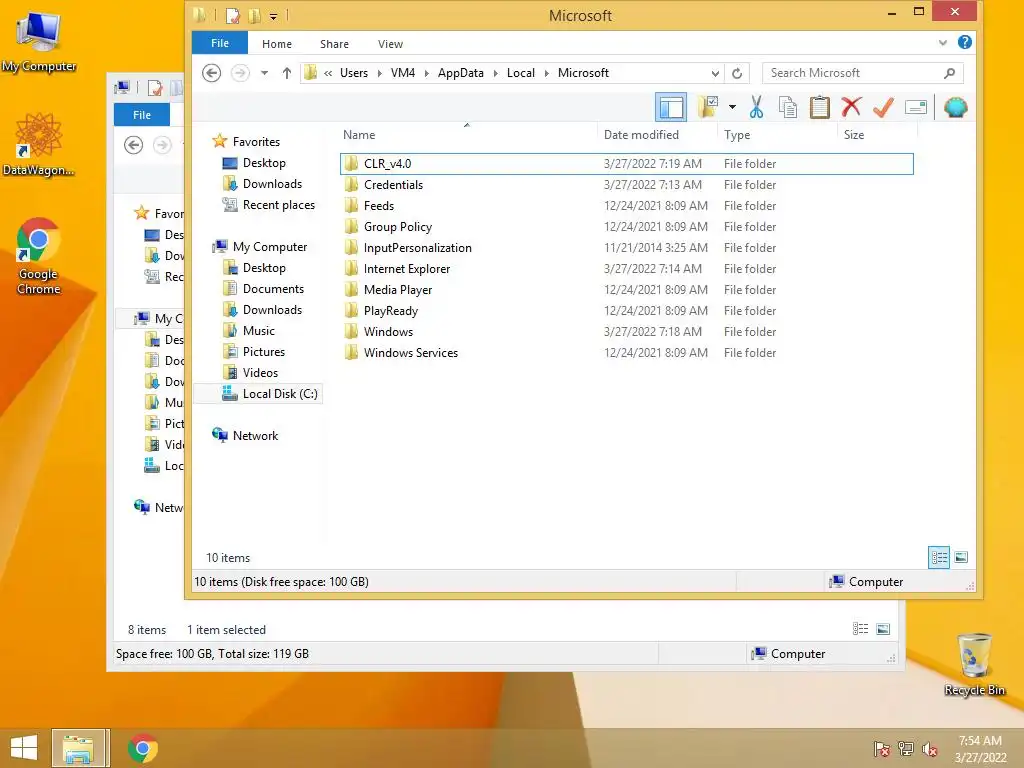Click the muted volume tray icon
Image resolution: width=1024 pixels, height=768 pixels.
click(930, 749)
